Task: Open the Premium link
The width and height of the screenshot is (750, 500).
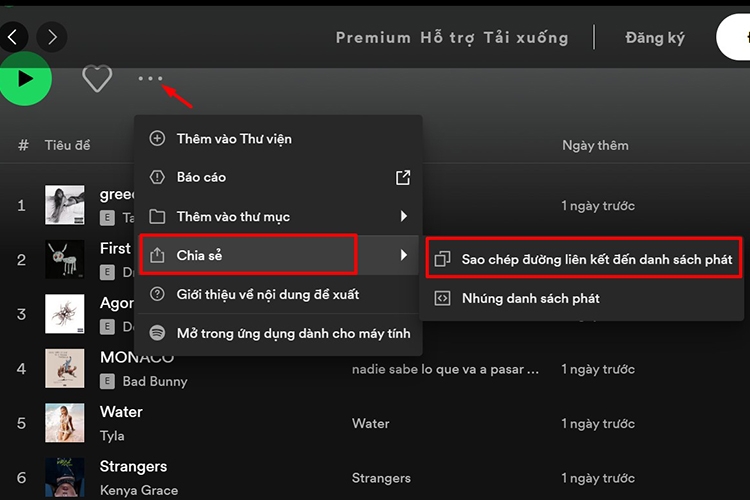Action: (373, 37)
